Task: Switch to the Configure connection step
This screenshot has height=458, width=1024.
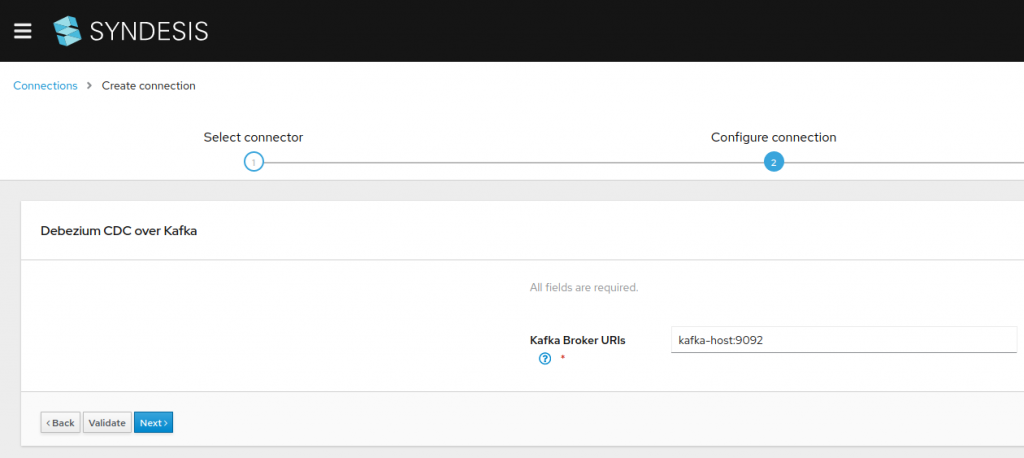Action: [x=773, y=137]
